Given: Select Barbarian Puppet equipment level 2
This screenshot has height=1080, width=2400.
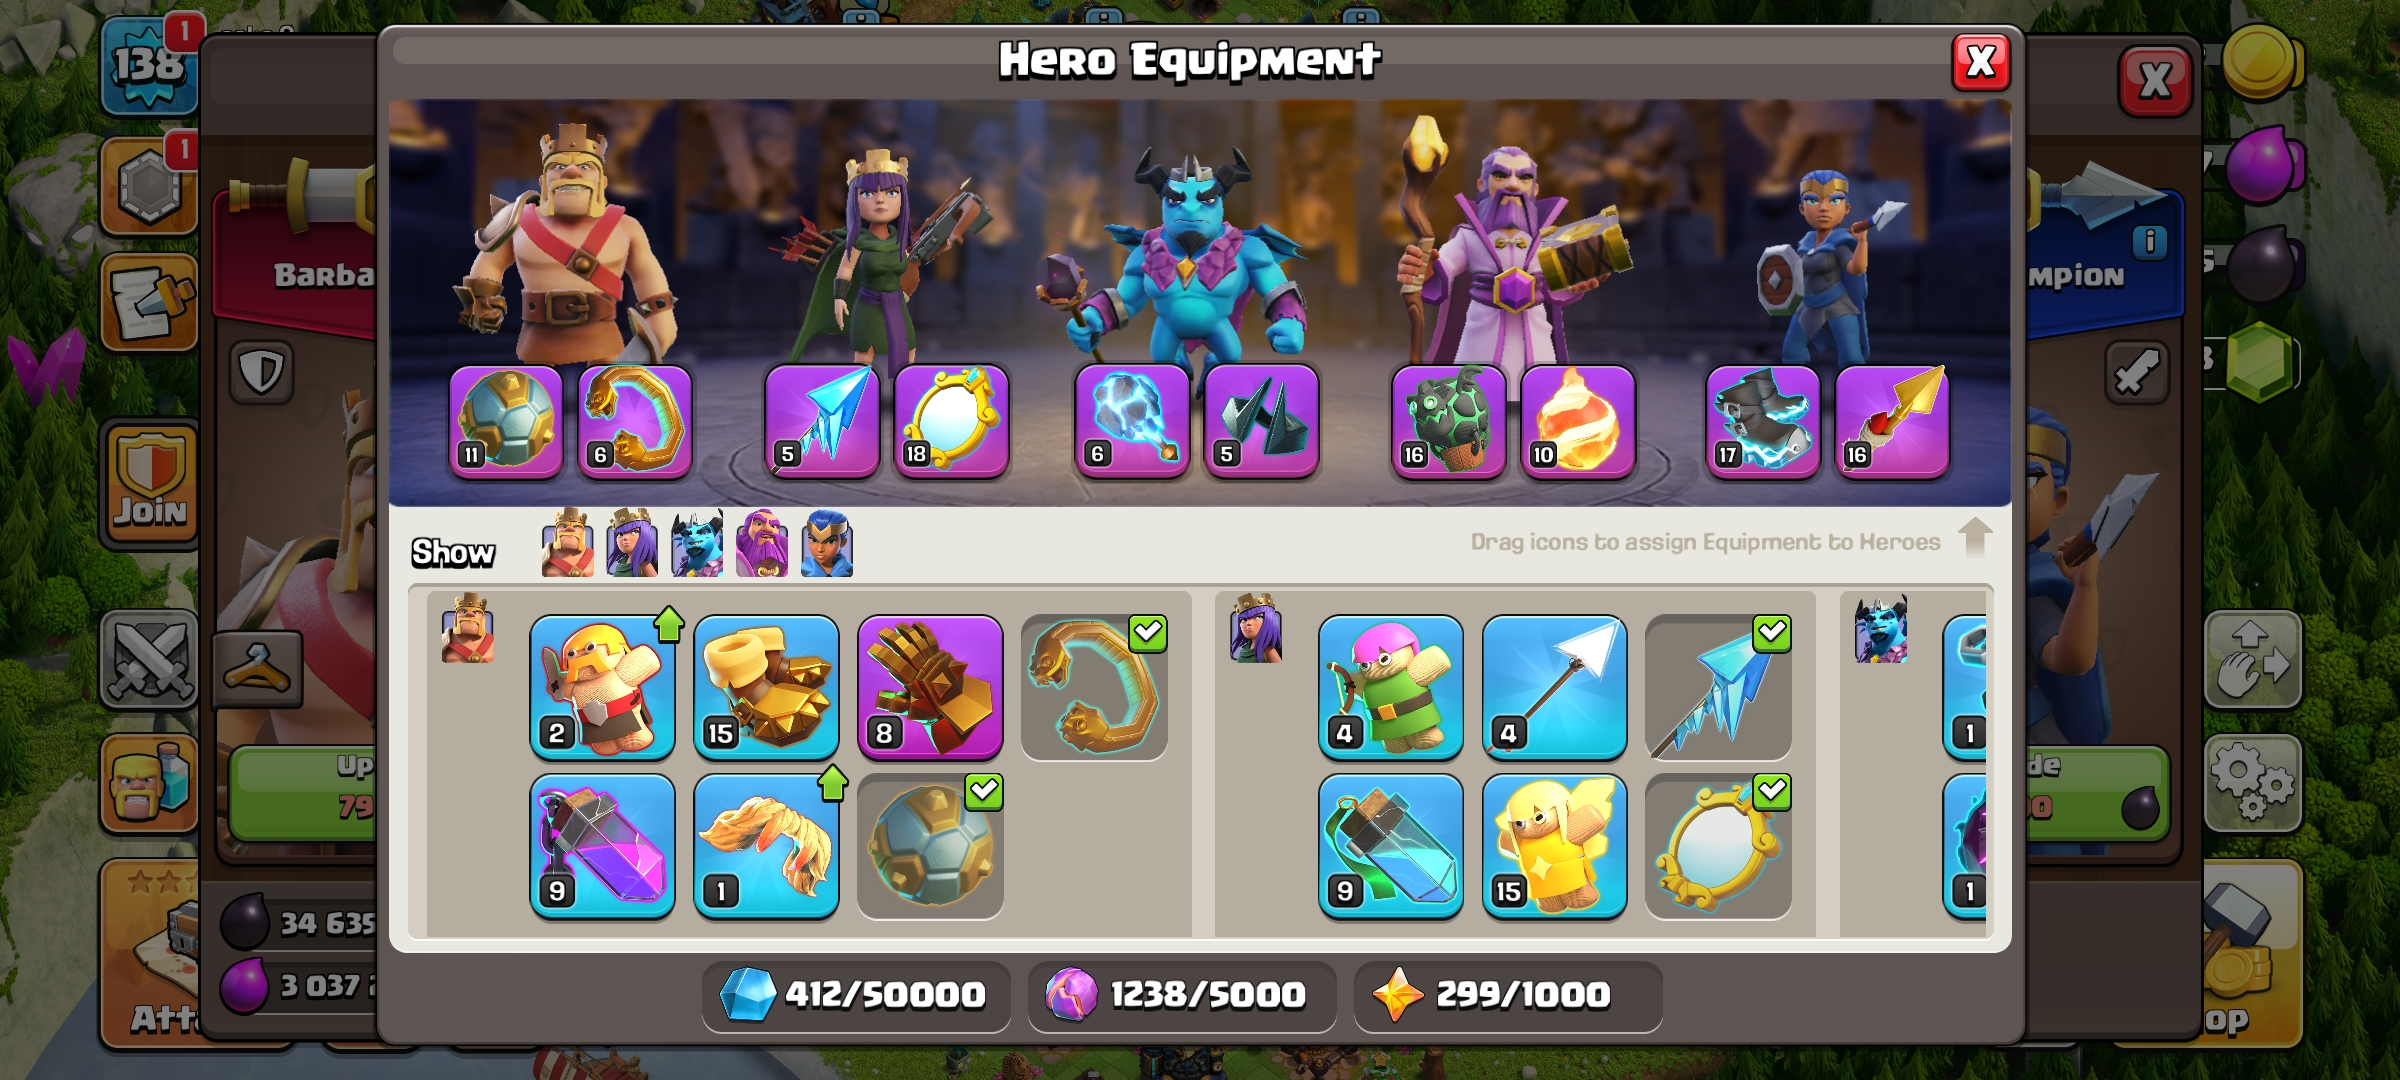Looking at the screenshot, I should [602, 687].
